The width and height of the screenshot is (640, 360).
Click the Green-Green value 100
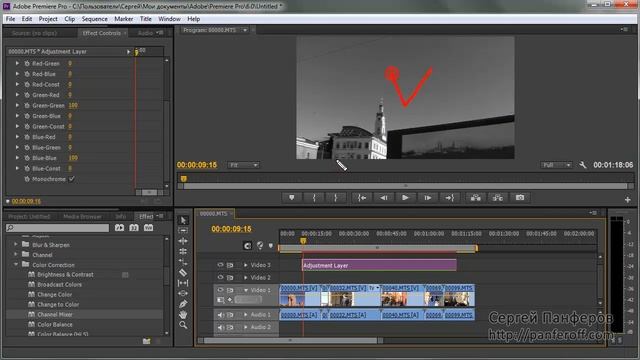(73, 105)
